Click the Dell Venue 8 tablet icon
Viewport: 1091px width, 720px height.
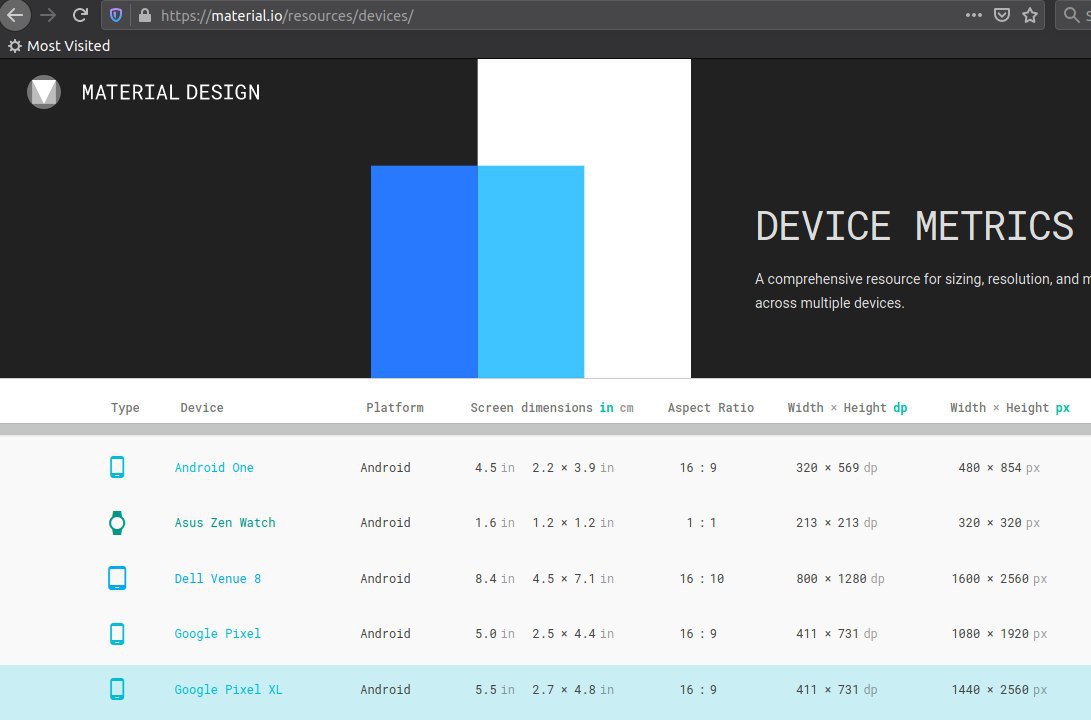tap(117, 578)
